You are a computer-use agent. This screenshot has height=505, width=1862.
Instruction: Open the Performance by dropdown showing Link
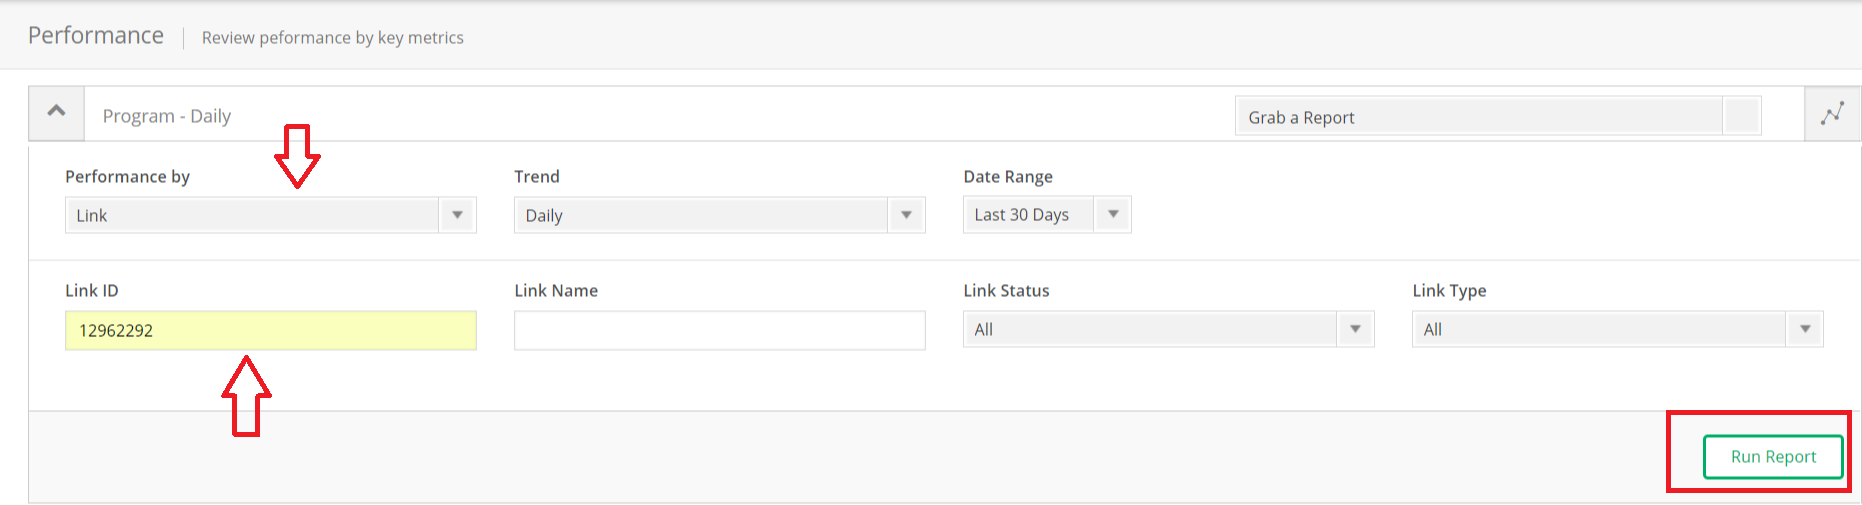click(x=270, y=215)
